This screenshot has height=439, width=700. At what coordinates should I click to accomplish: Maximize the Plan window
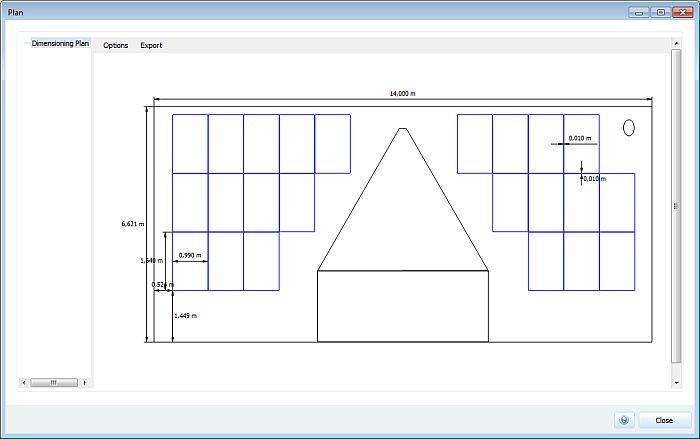(x=661, y=13)
